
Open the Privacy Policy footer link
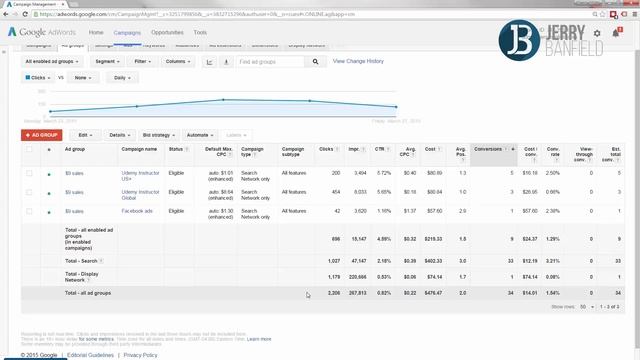click(x=140, y=355)
